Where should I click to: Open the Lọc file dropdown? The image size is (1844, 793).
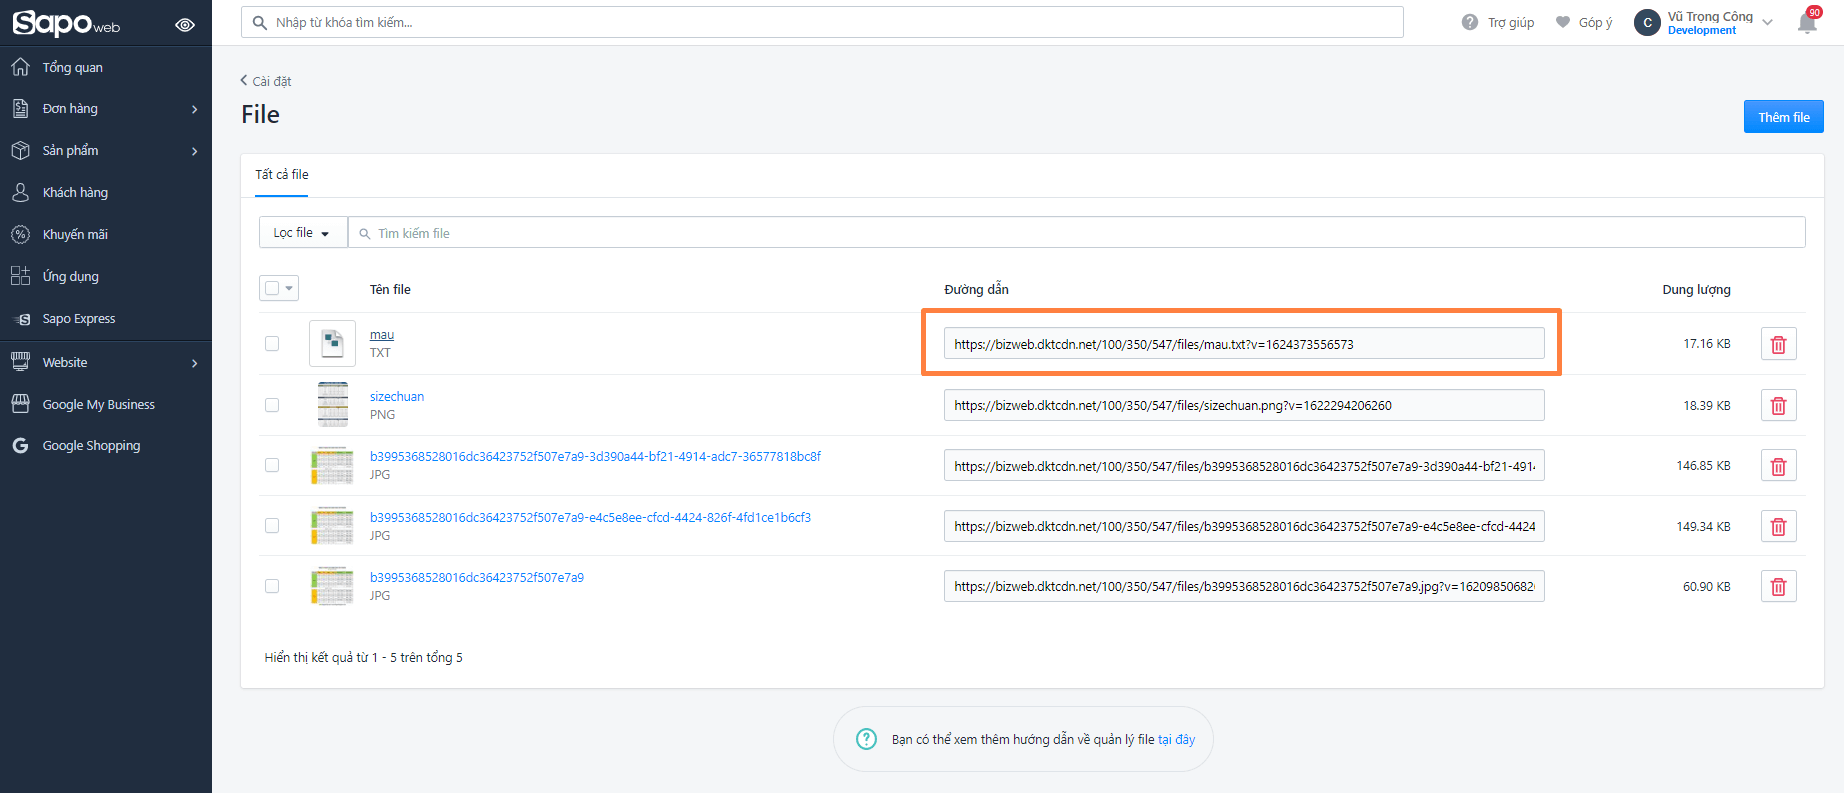pos(302,233)
